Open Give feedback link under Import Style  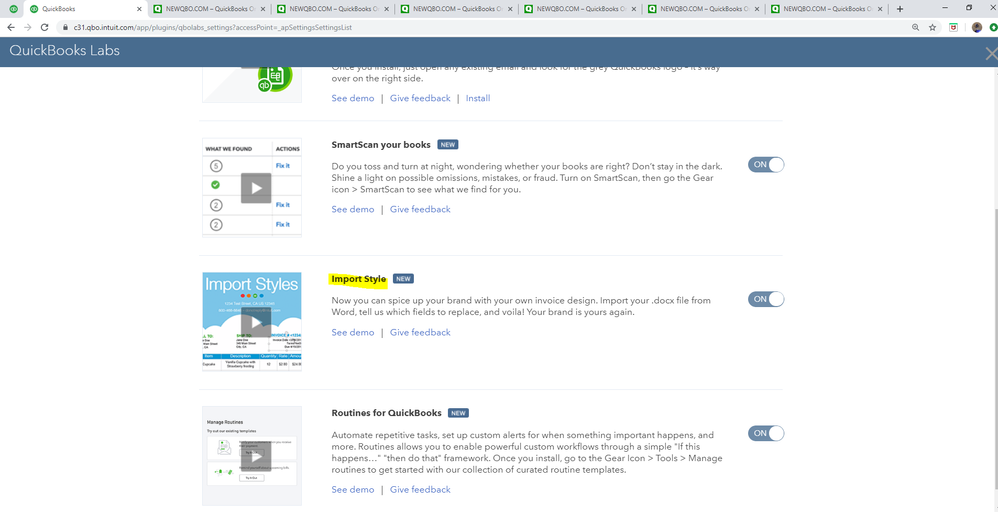pyautogui.click(x=420, y=332)
